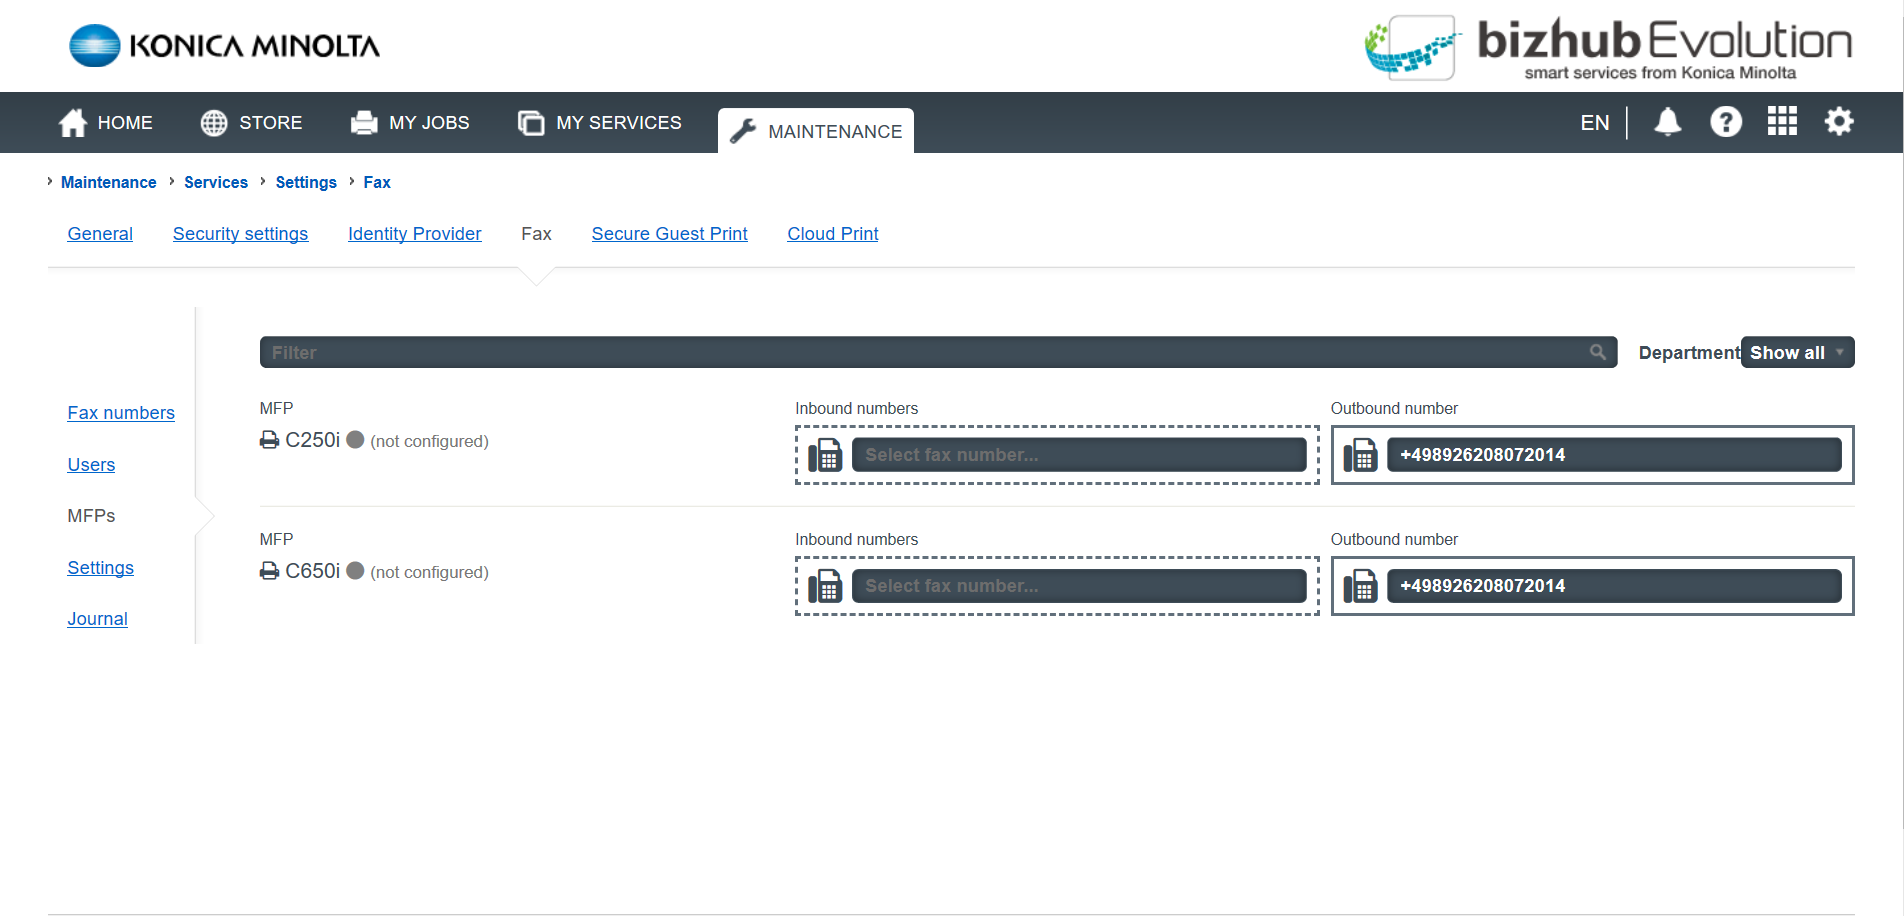This screenshot has width=1904, height=916.
Task: Open the MY SERVICES tab
Action: tap(599, 123)
